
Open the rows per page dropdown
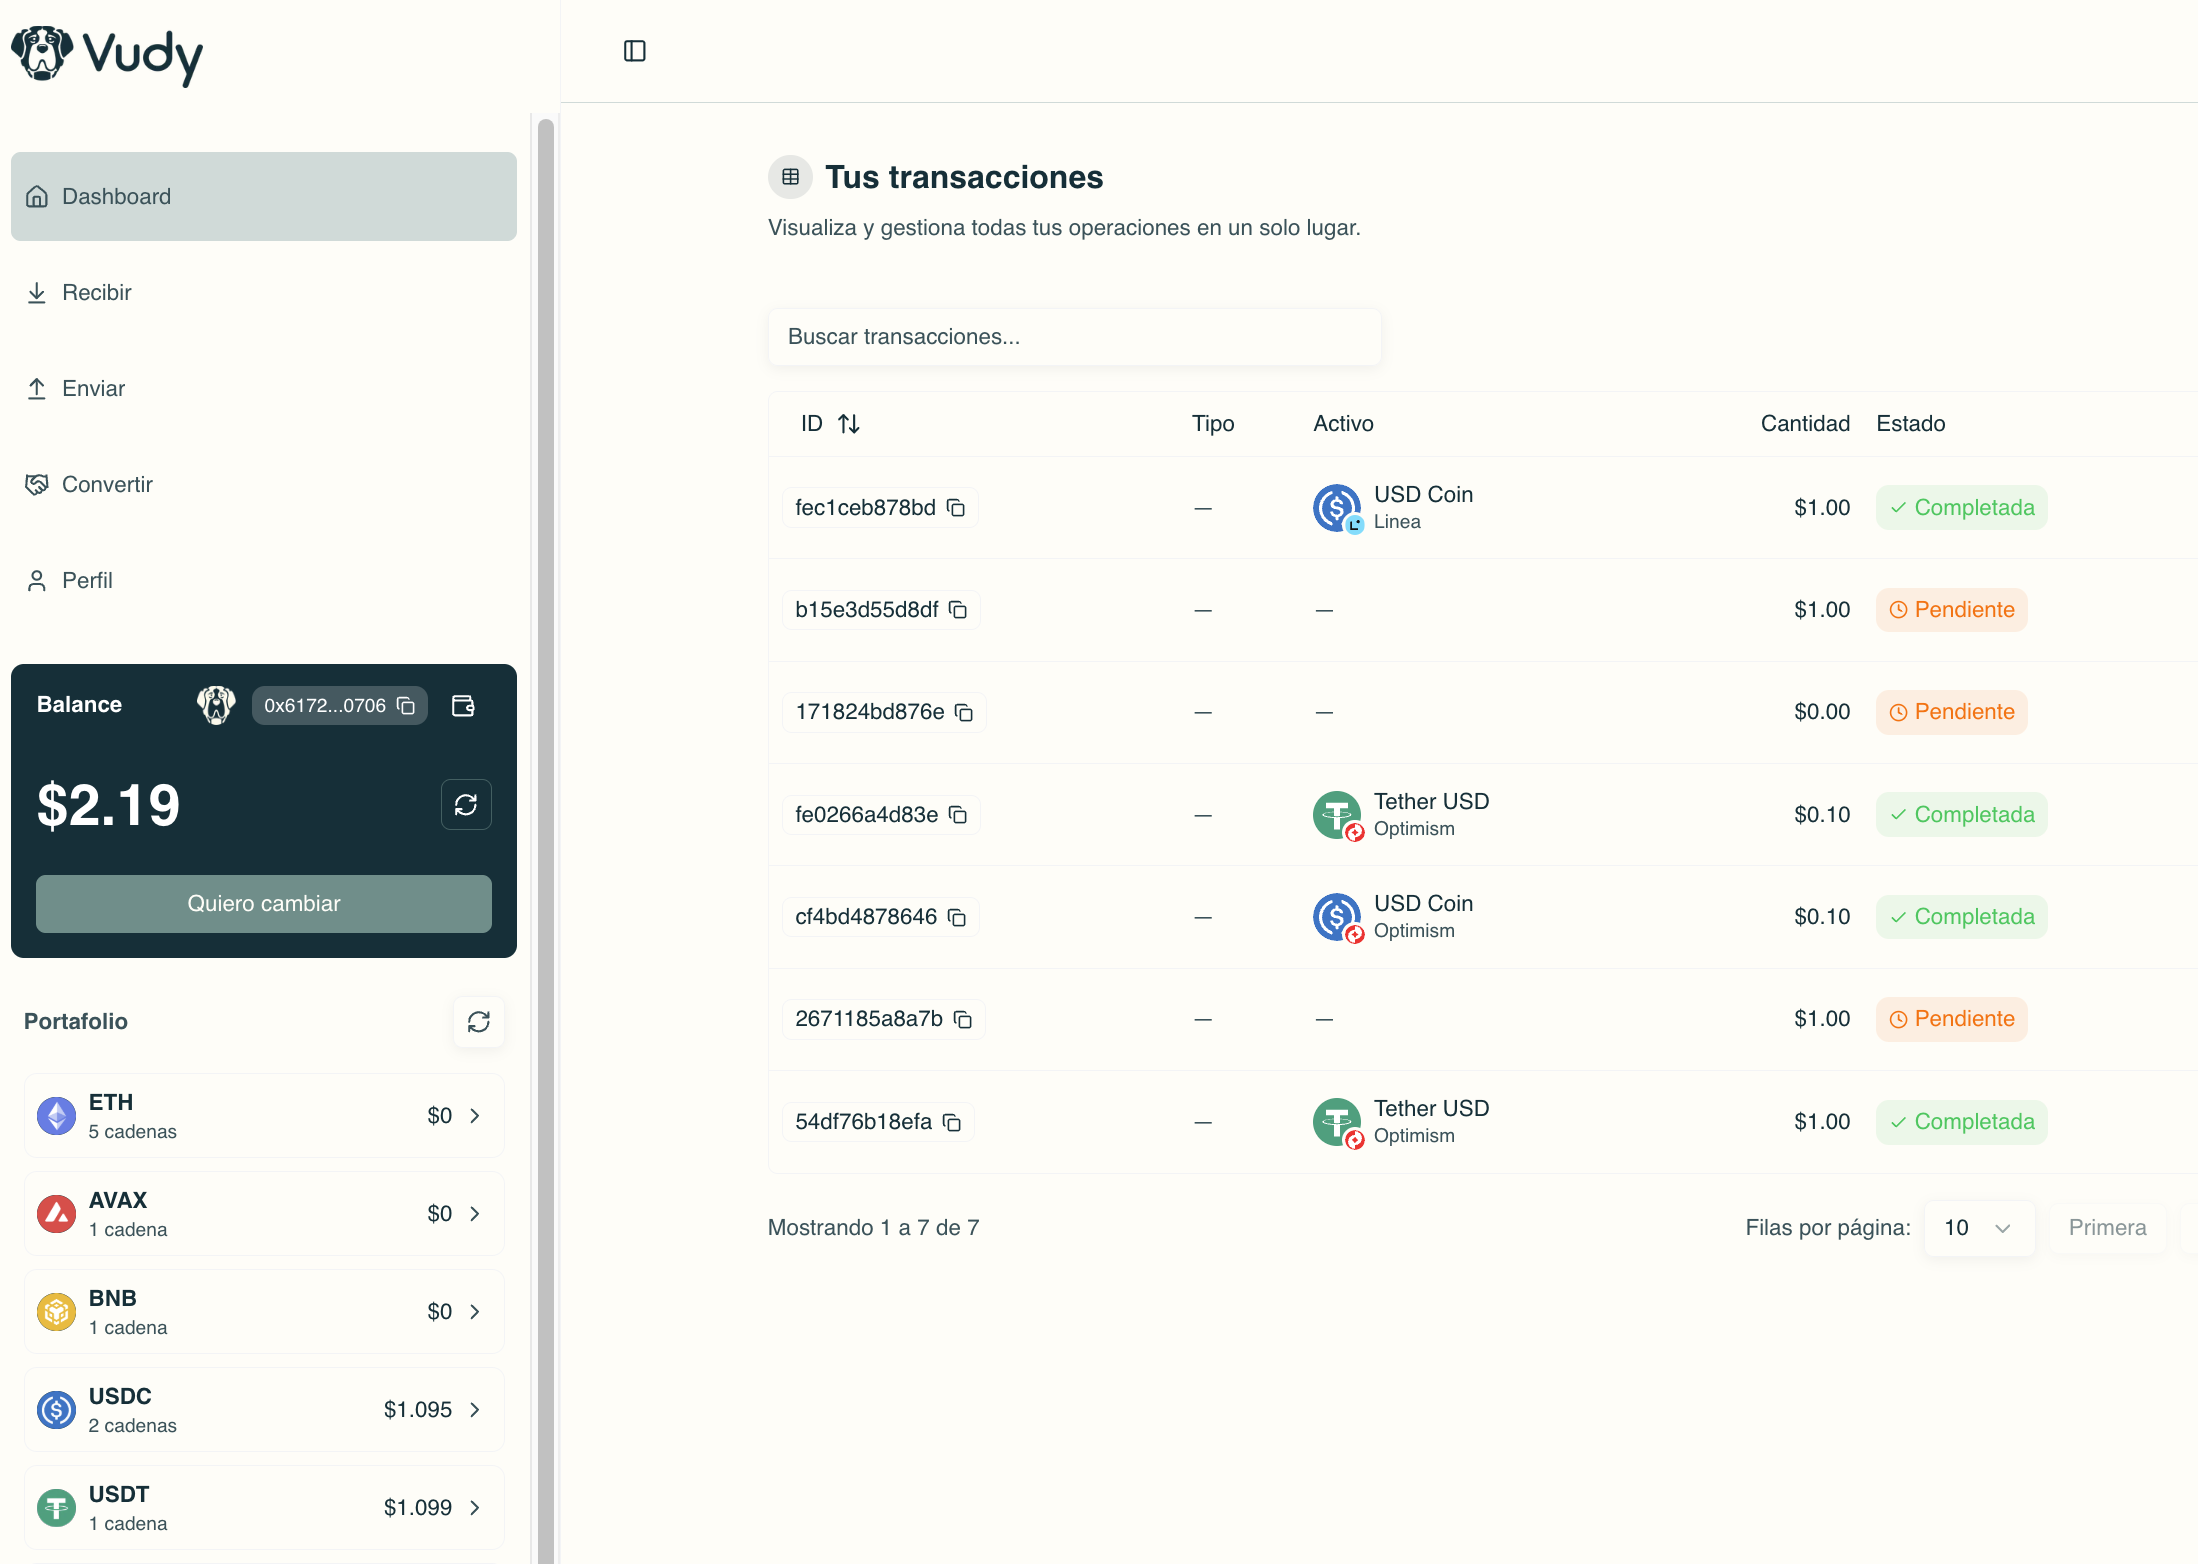click(x=1978, y=1227)
